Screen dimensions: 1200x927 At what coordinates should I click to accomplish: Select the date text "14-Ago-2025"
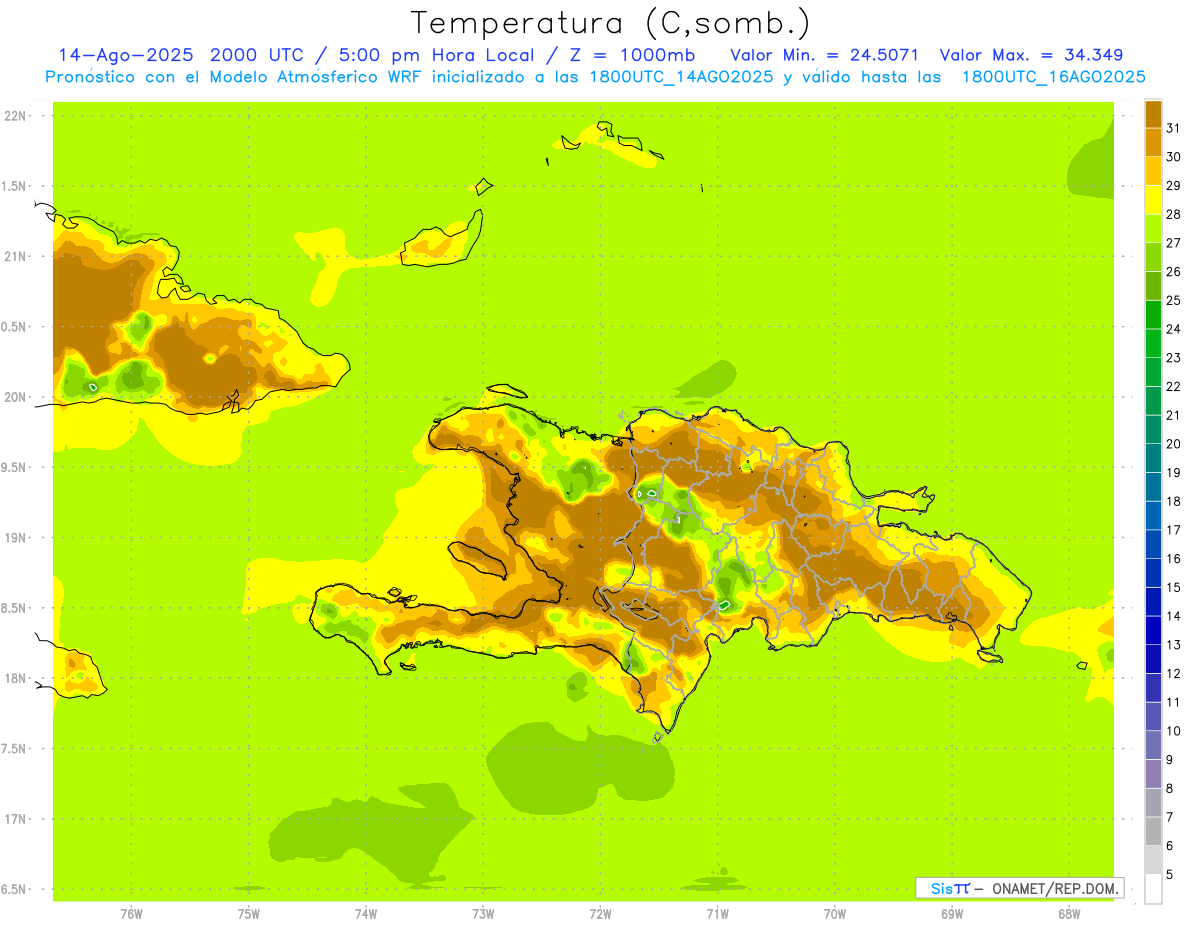[126, 55]
